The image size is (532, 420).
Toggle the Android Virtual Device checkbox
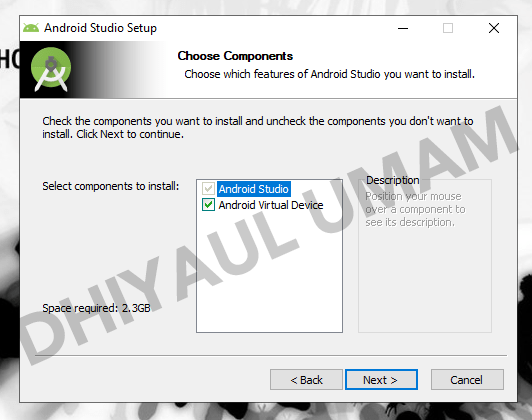(208, 205)
